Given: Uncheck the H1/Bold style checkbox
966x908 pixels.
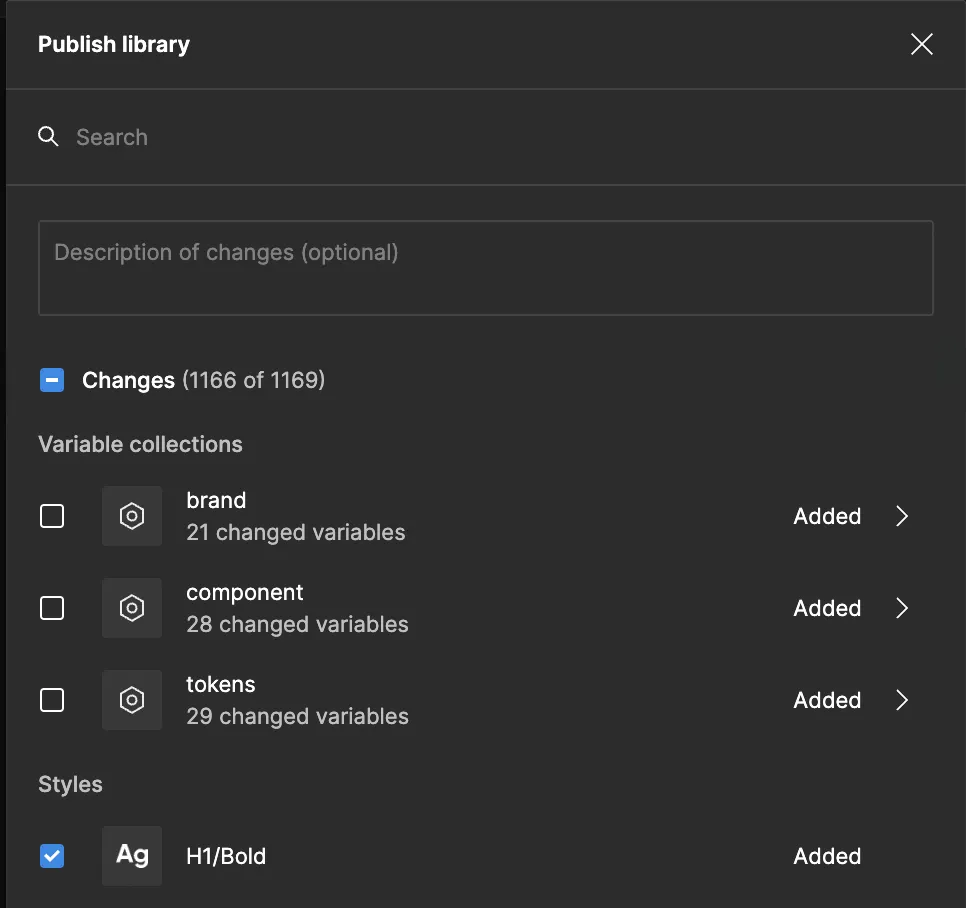Looking at the screenshot, I should click(52, 856).
